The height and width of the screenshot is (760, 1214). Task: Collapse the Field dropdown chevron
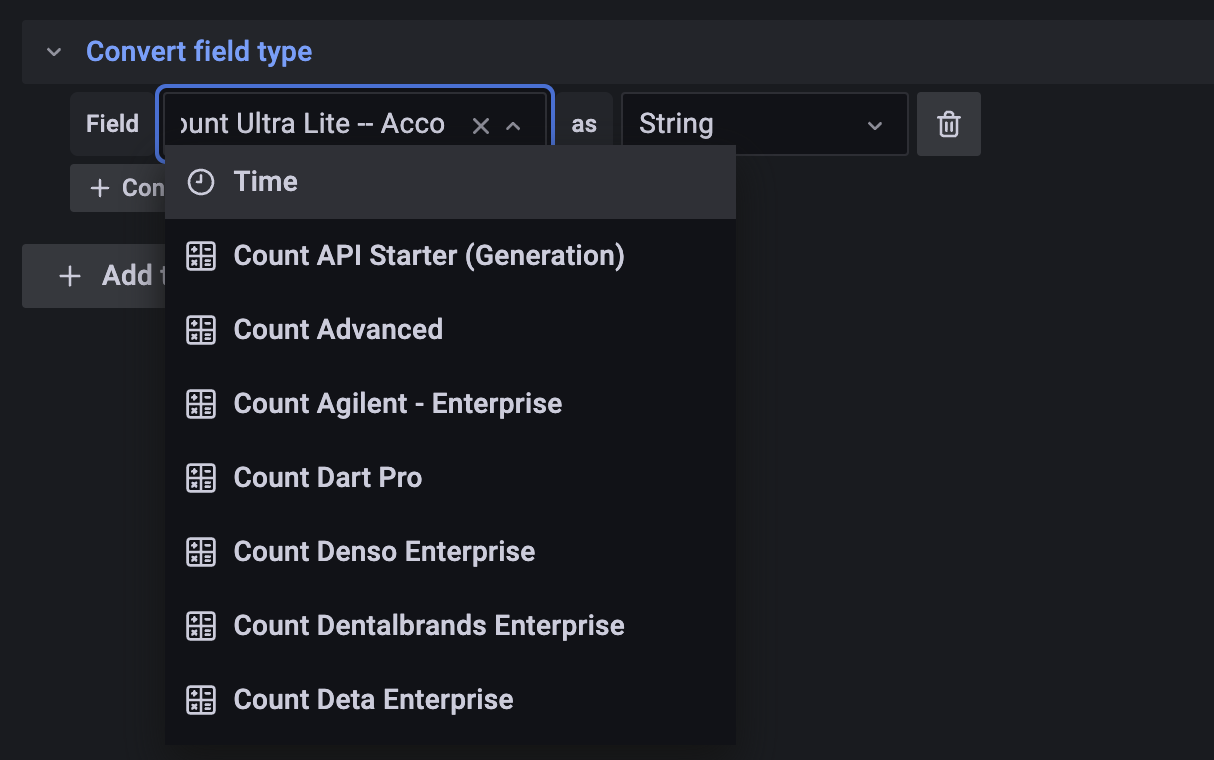[514, 125]
